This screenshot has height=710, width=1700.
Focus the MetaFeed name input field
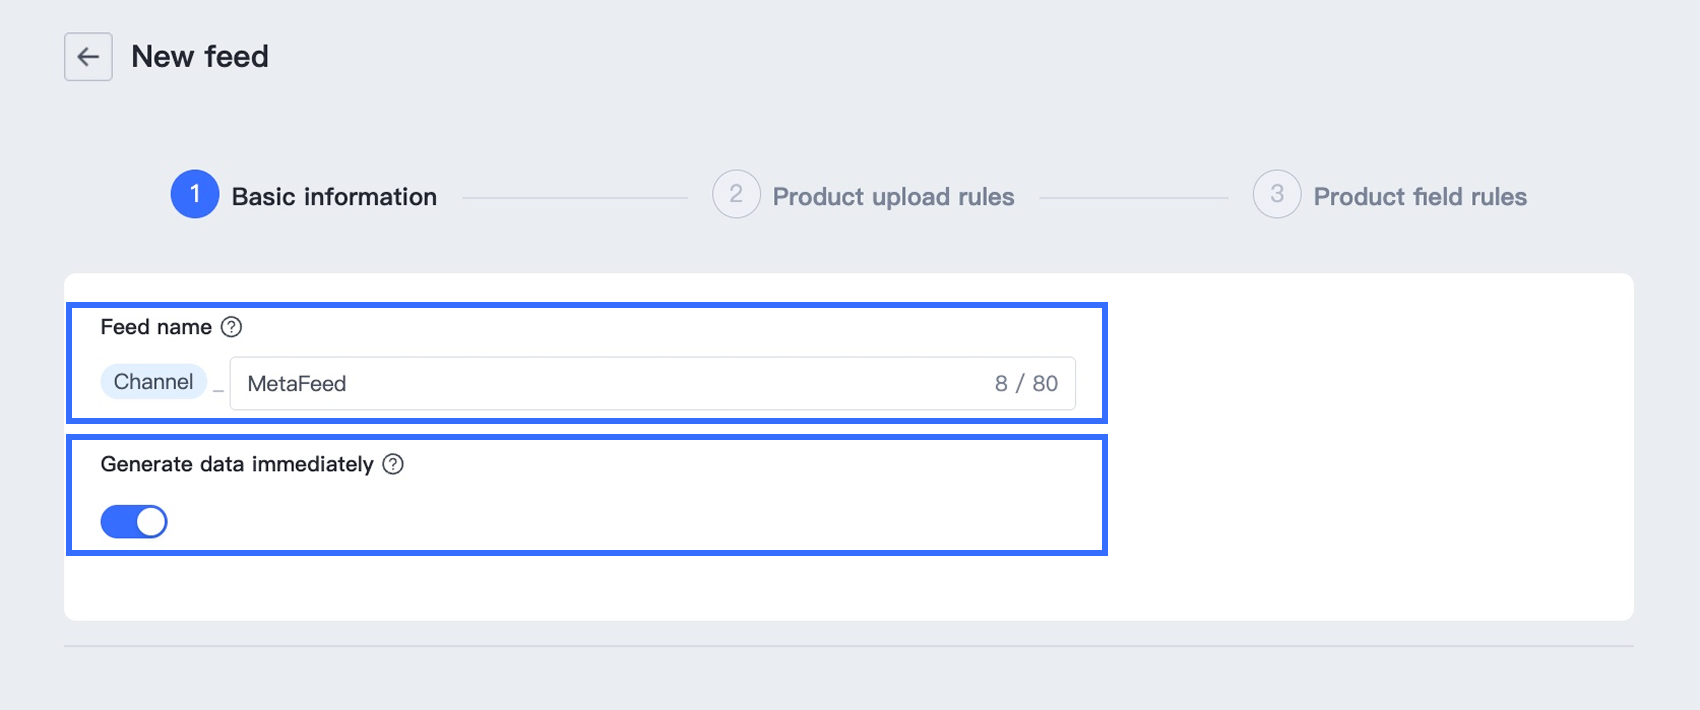[653, 383]
